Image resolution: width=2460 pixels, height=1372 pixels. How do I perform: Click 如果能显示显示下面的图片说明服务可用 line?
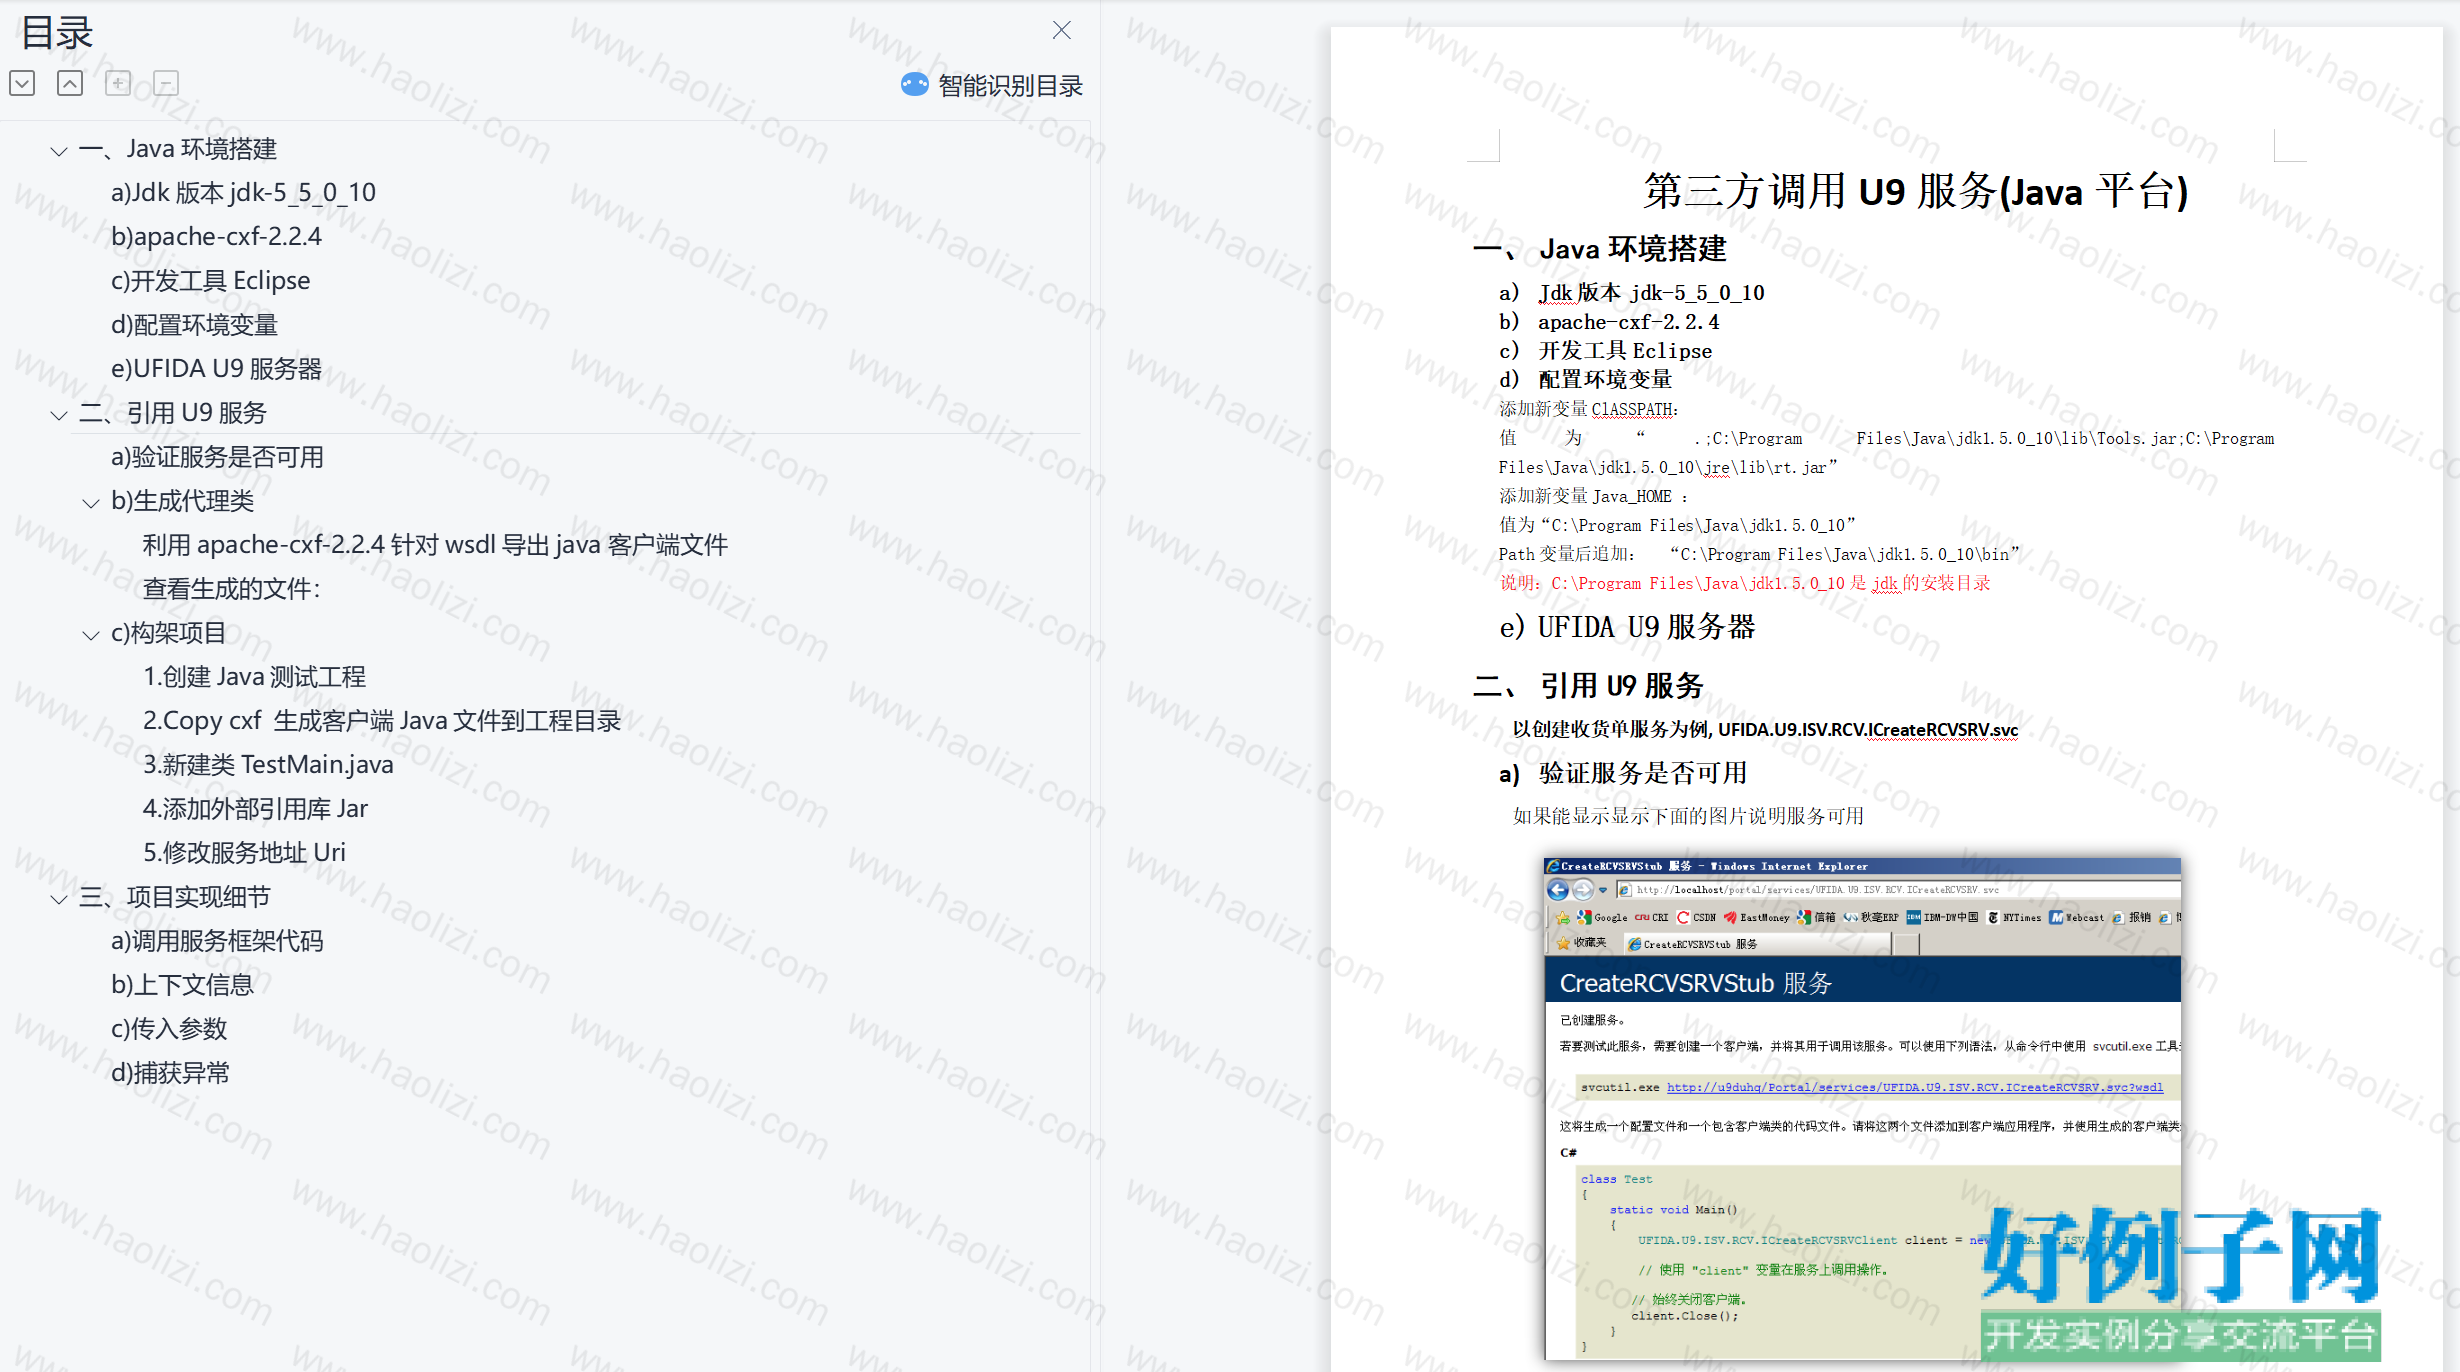tap(1688, 816)
